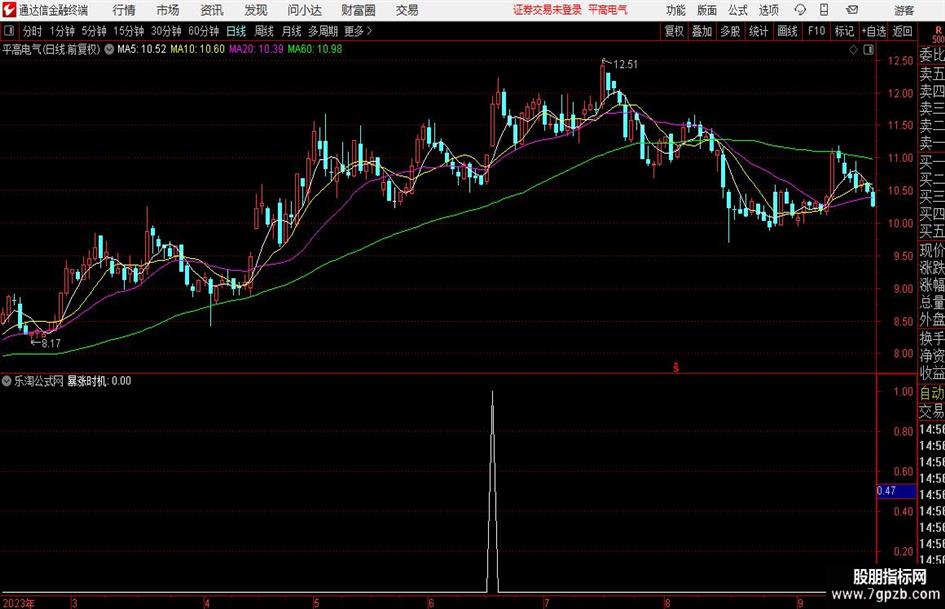Open the 交易 menu
This screenshot has height=609, width=945.
[x=407, y=10]
